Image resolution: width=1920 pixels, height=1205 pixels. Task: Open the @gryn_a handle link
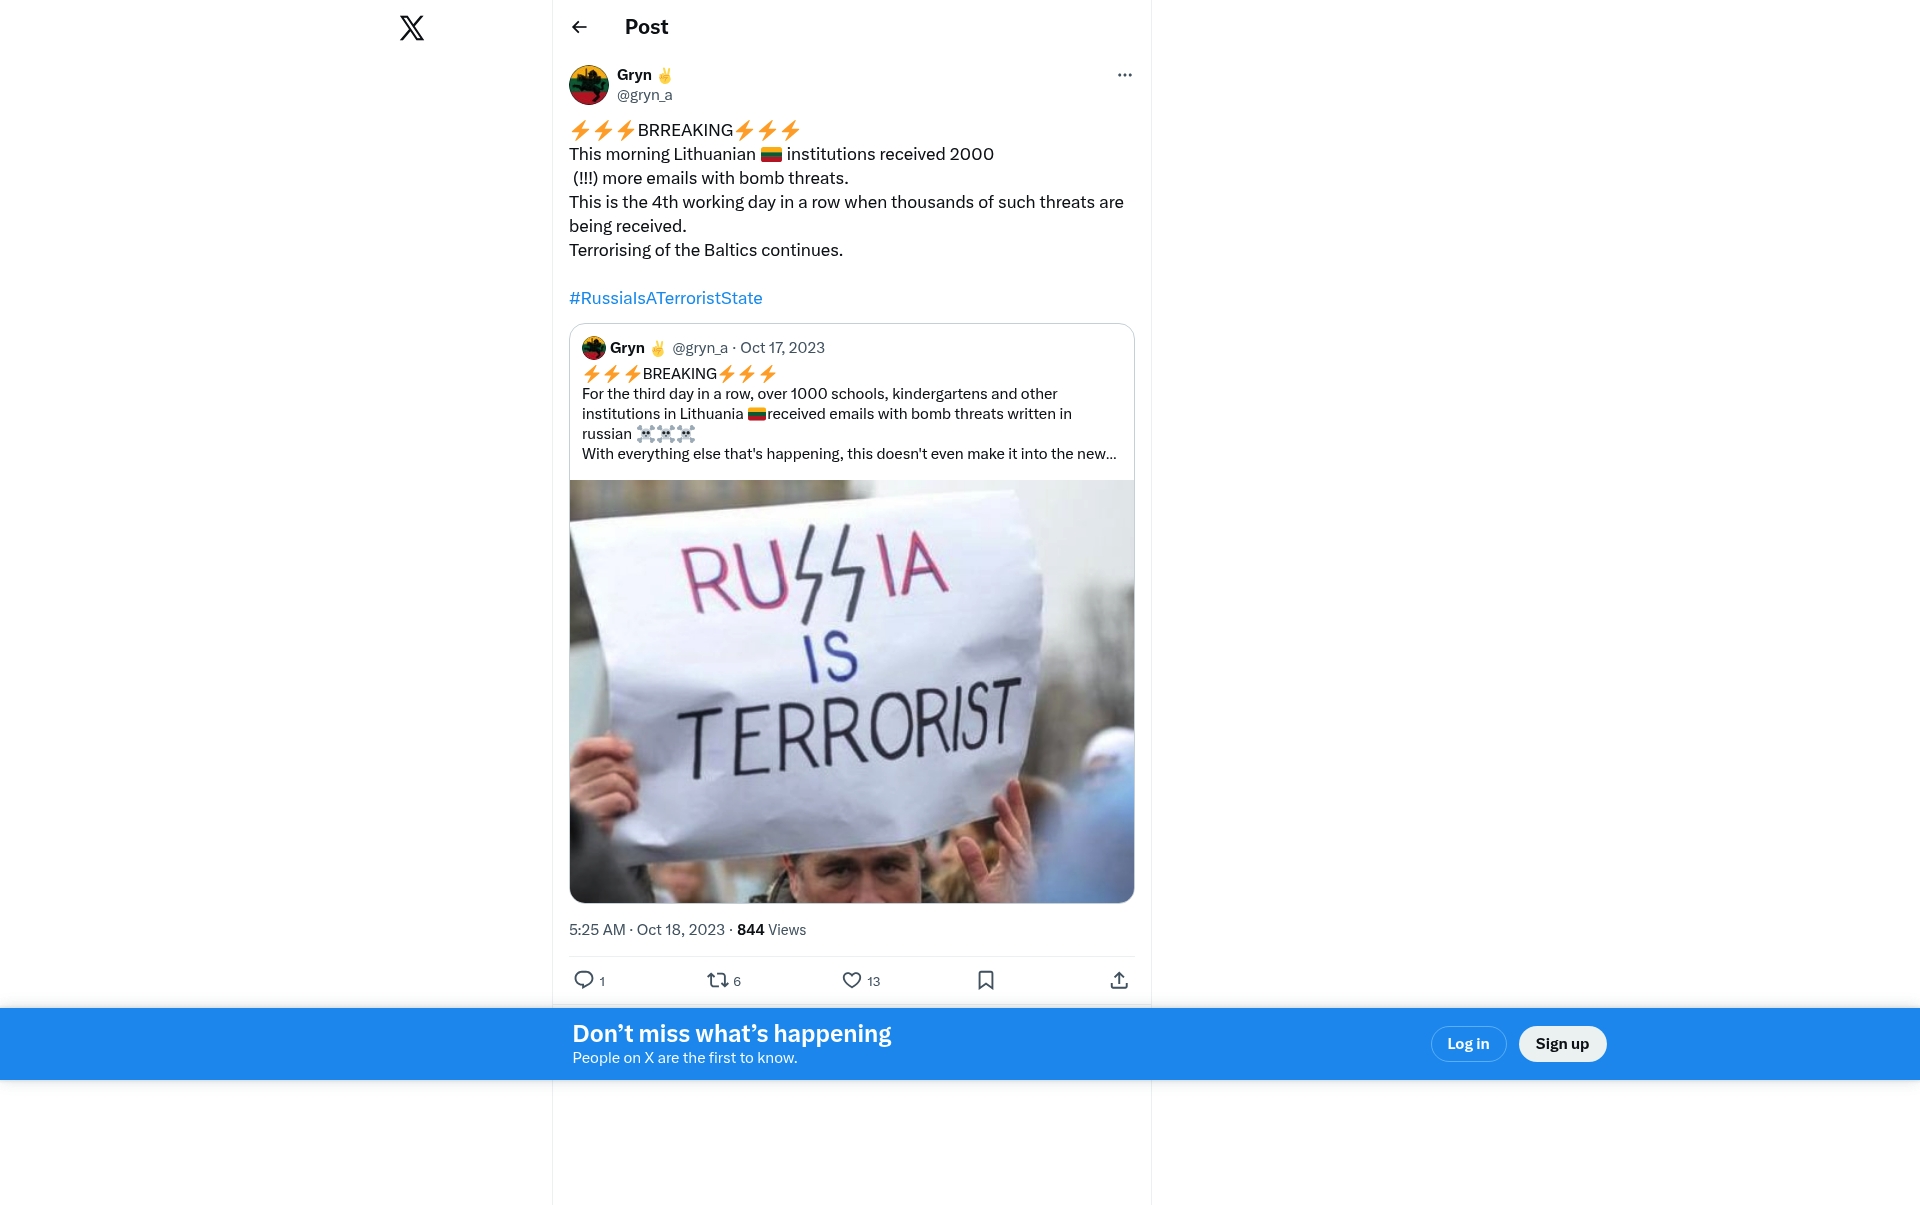coord(644,95)
